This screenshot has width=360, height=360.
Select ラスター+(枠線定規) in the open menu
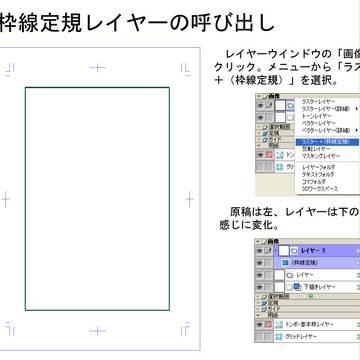[x=327, y=142]
